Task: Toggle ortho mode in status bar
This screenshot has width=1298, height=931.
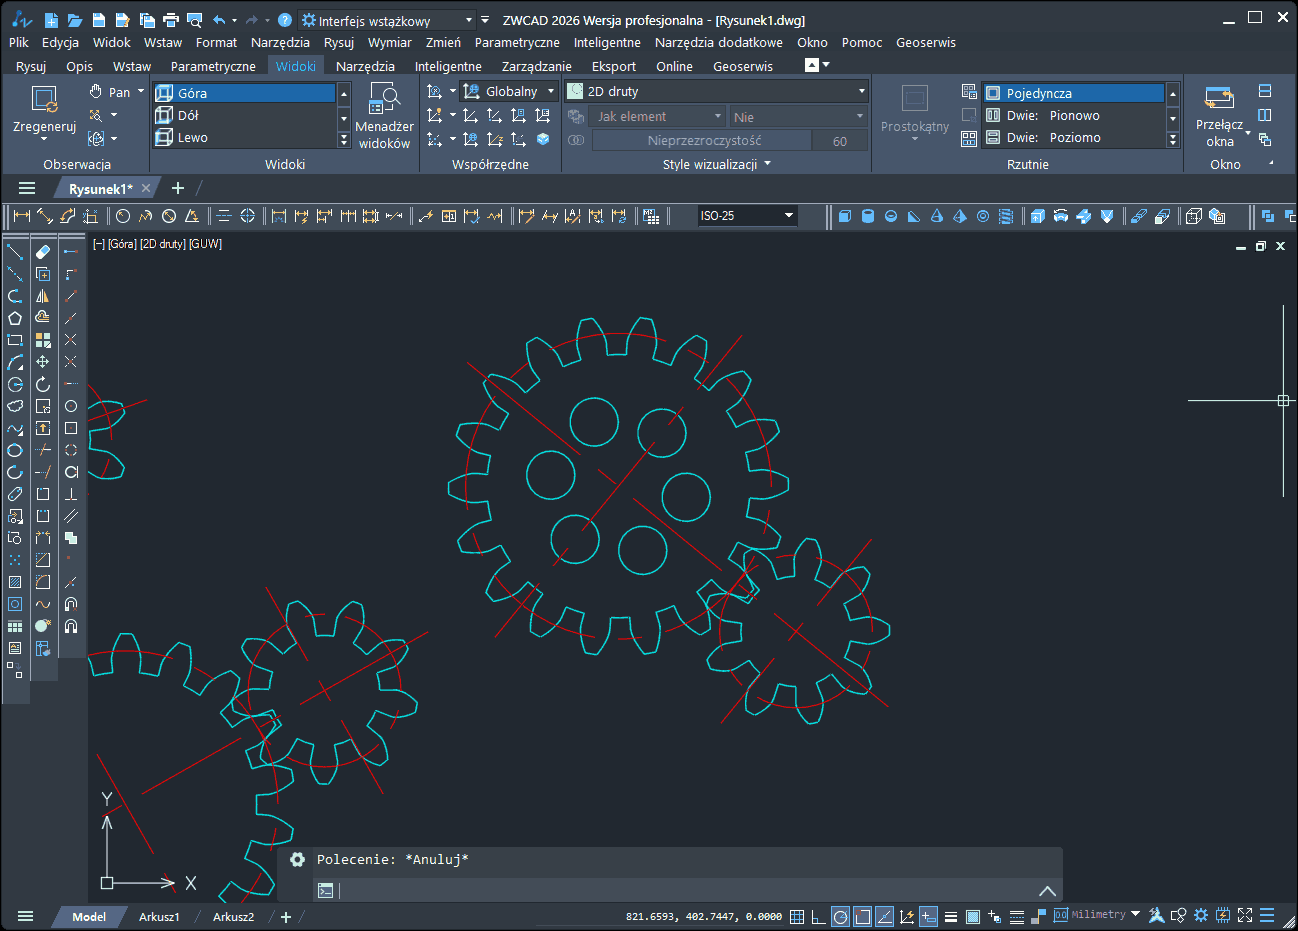Action: pos(818,916)
